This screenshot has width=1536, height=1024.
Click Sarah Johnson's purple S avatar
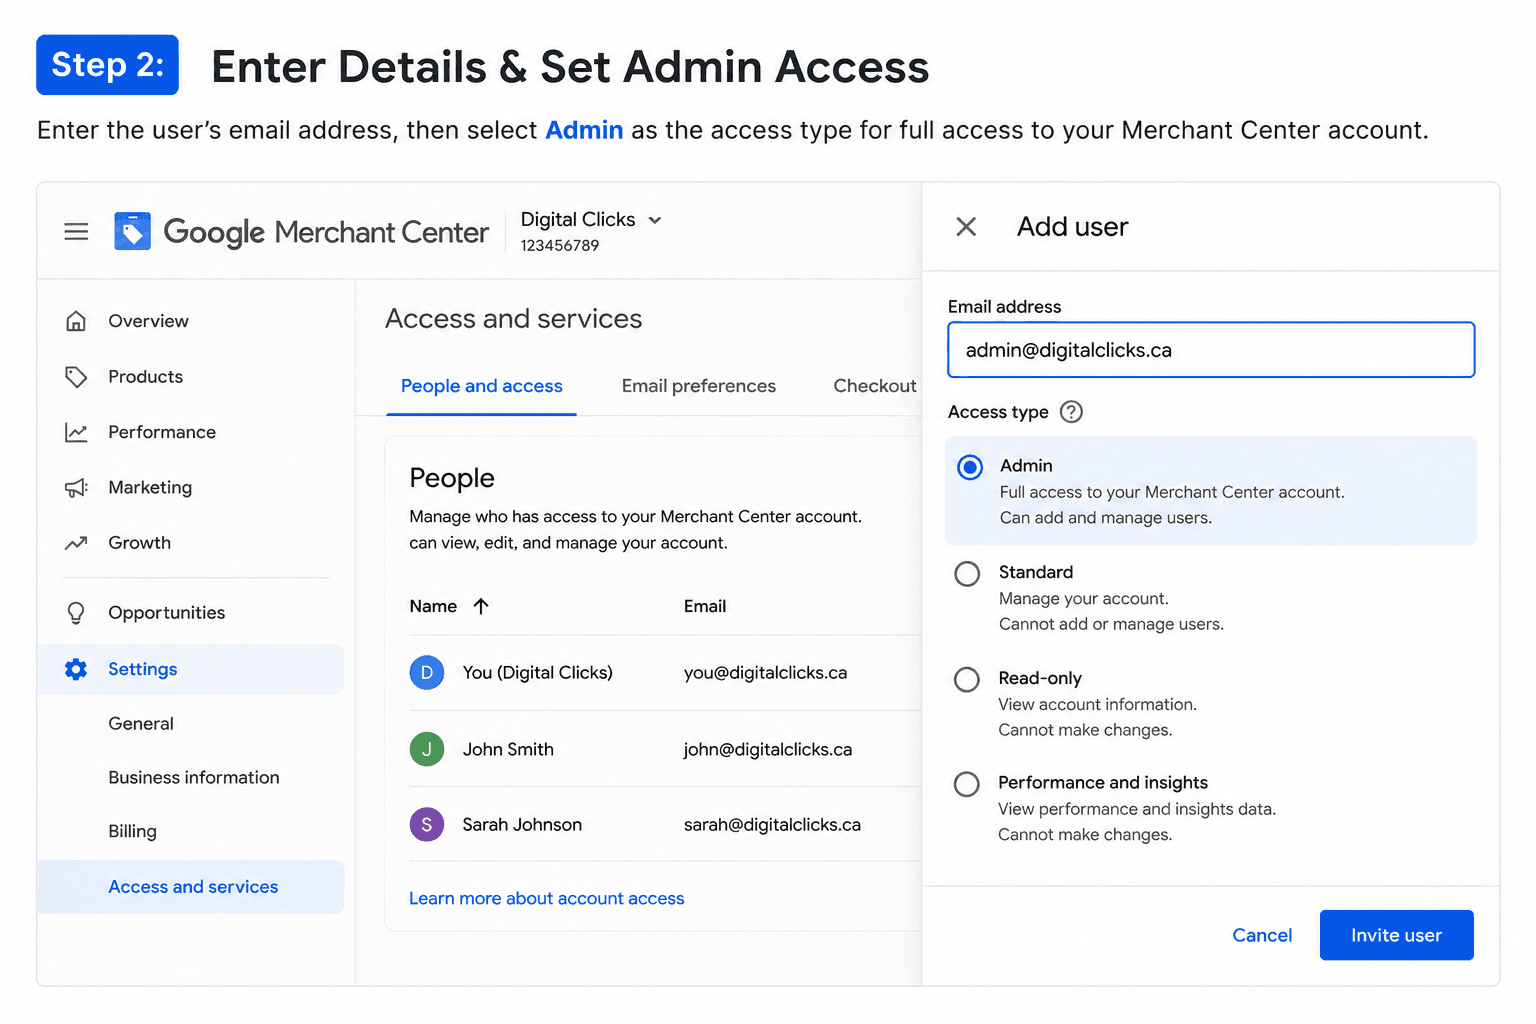427,824
